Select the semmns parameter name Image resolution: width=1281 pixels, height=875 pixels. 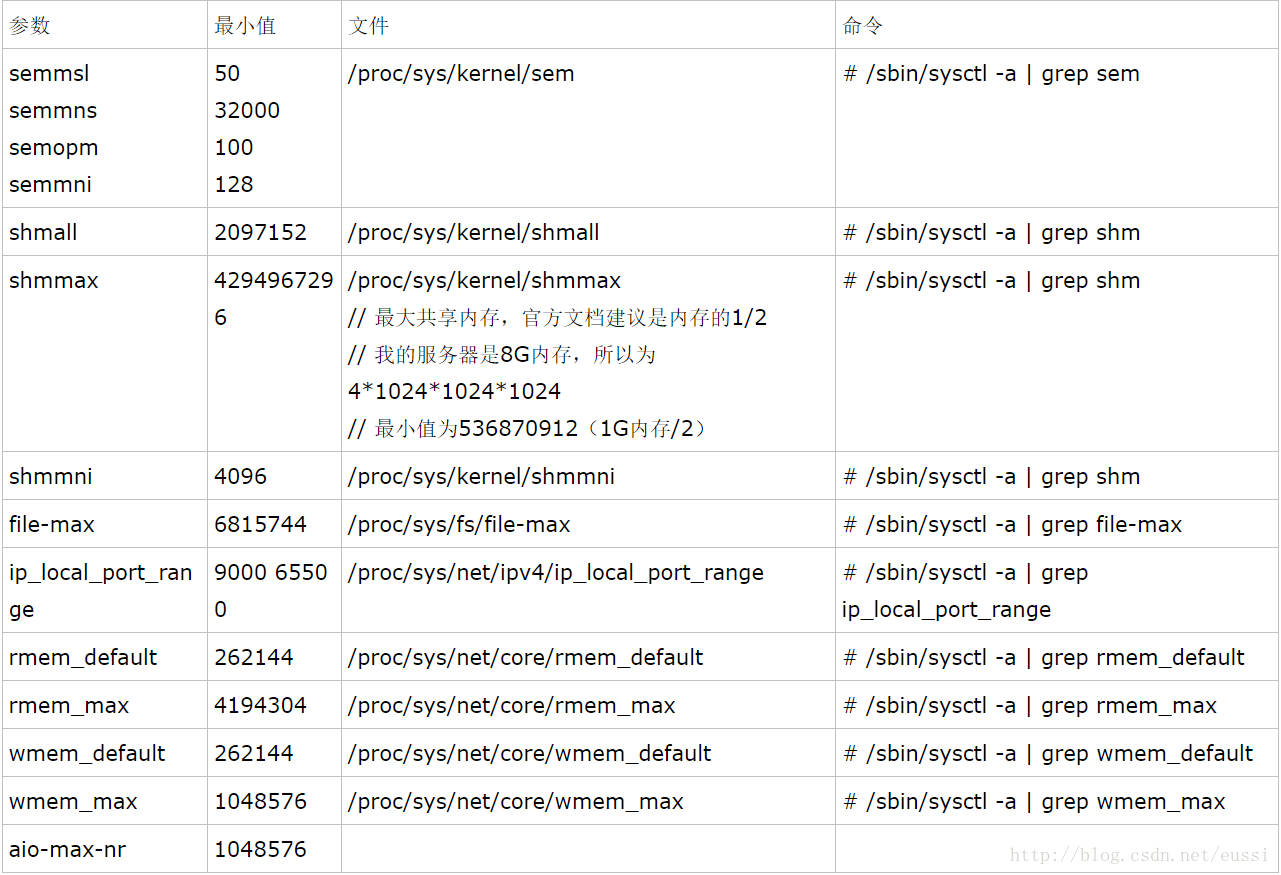[x=53, y=110]
